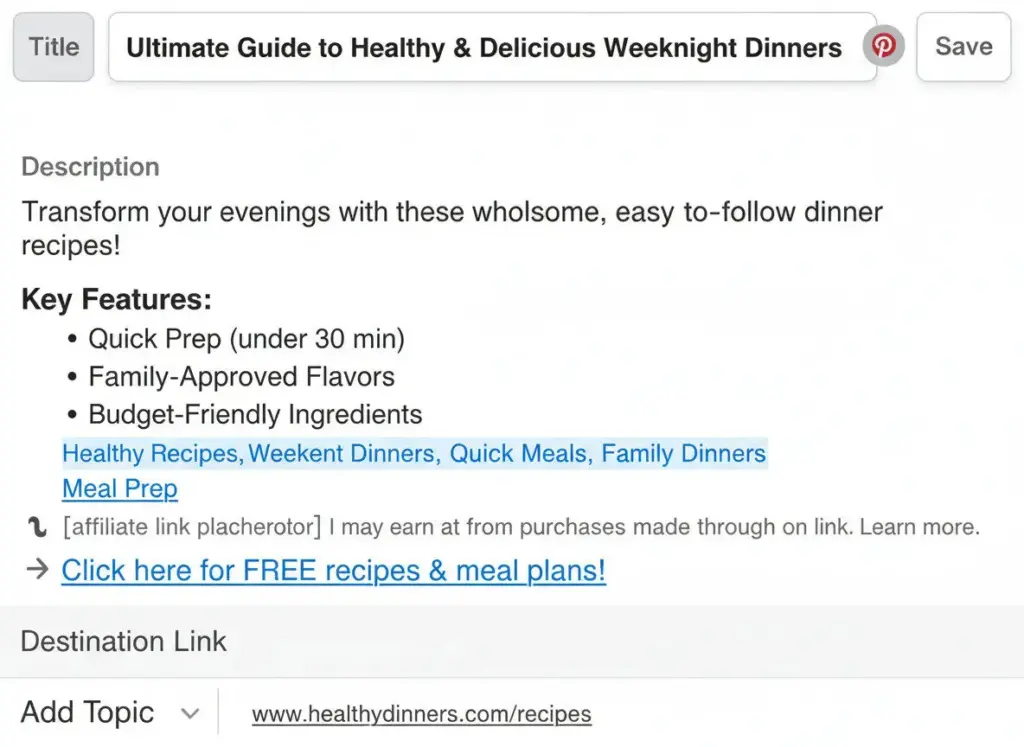Select the Healthy Recipes tag
Screen dimensions: 1024x747
click(148, 453)
